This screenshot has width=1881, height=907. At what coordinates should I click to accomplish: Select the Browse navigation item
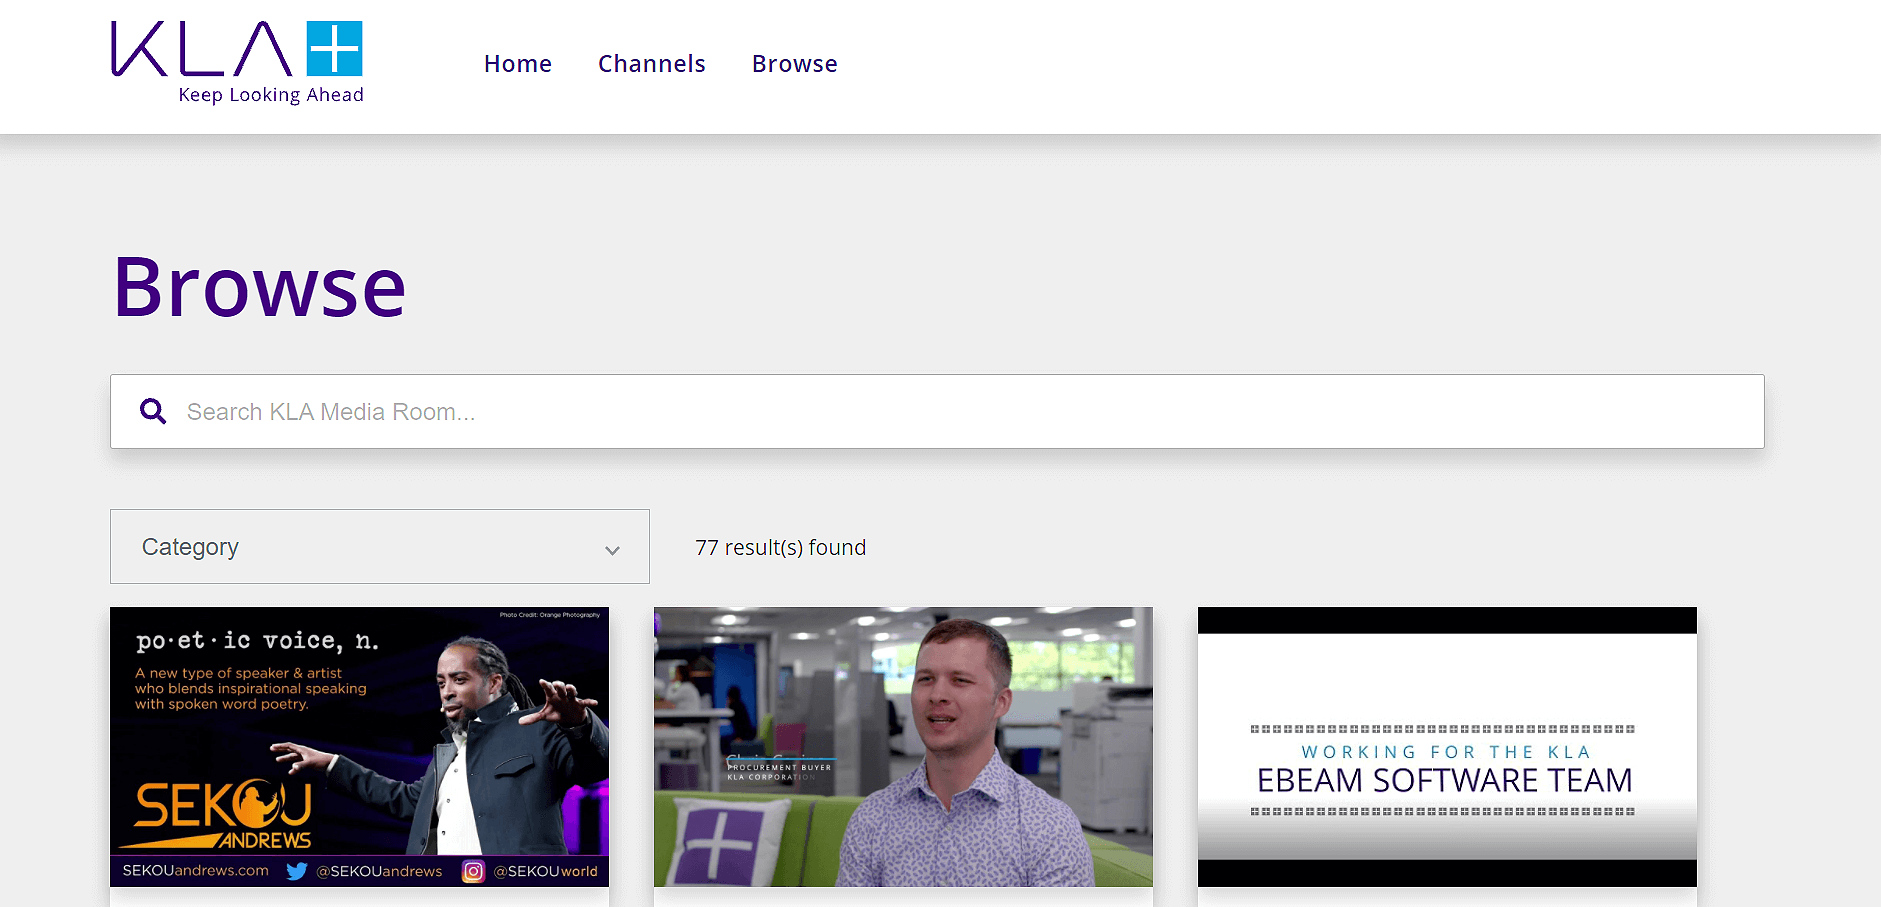click(x=795, y=64)
